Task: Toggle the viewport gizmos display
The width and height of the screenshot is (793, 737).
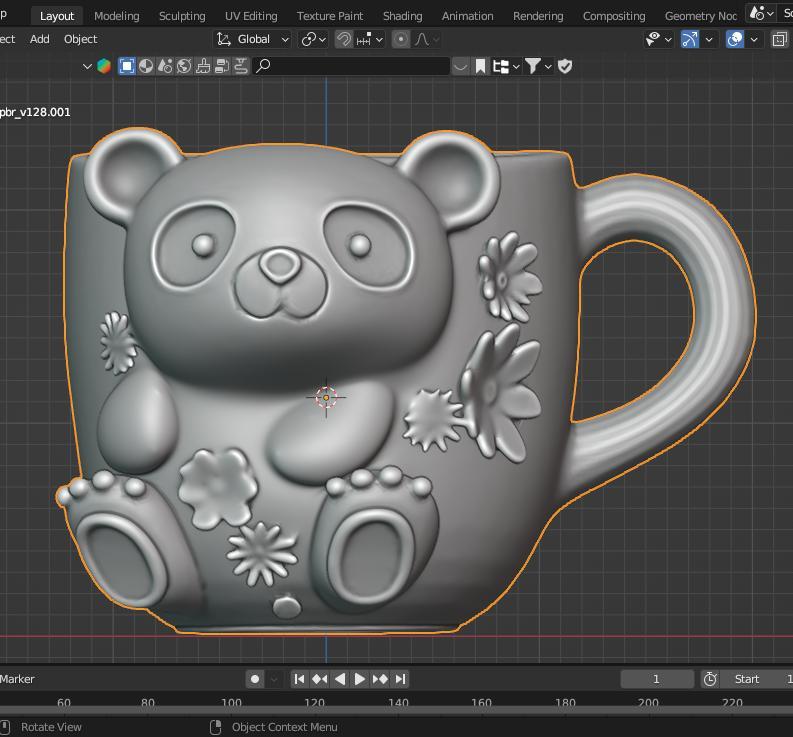Action: coord(690,39)
